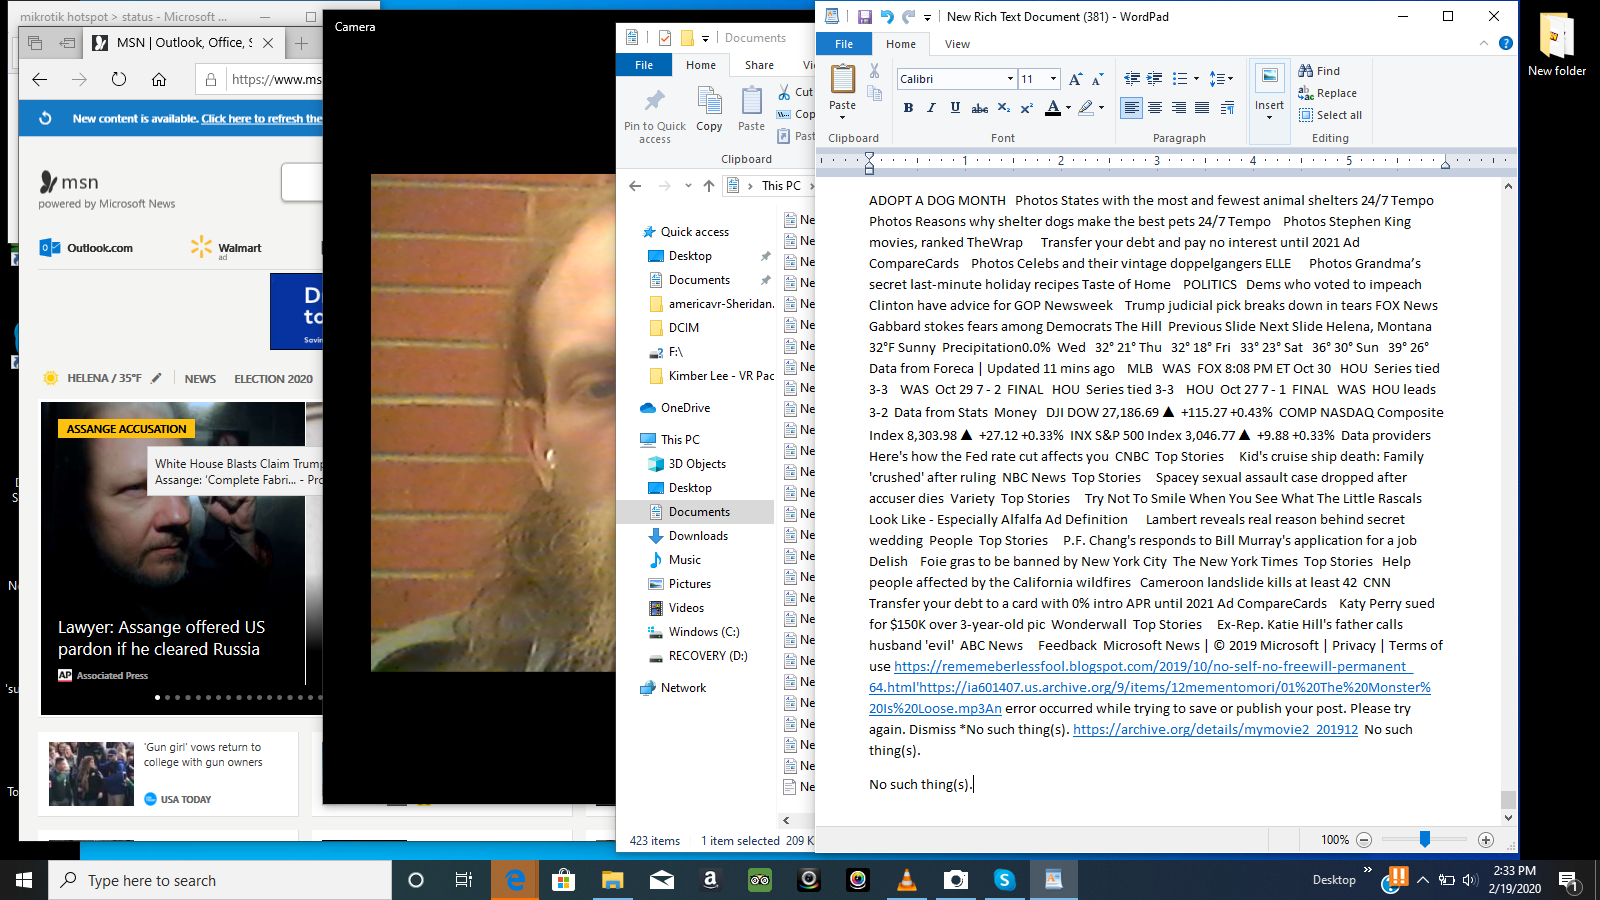Click the zoom out minus button in WordPad
The image size is (1600, 900).
pos(1364,840)
